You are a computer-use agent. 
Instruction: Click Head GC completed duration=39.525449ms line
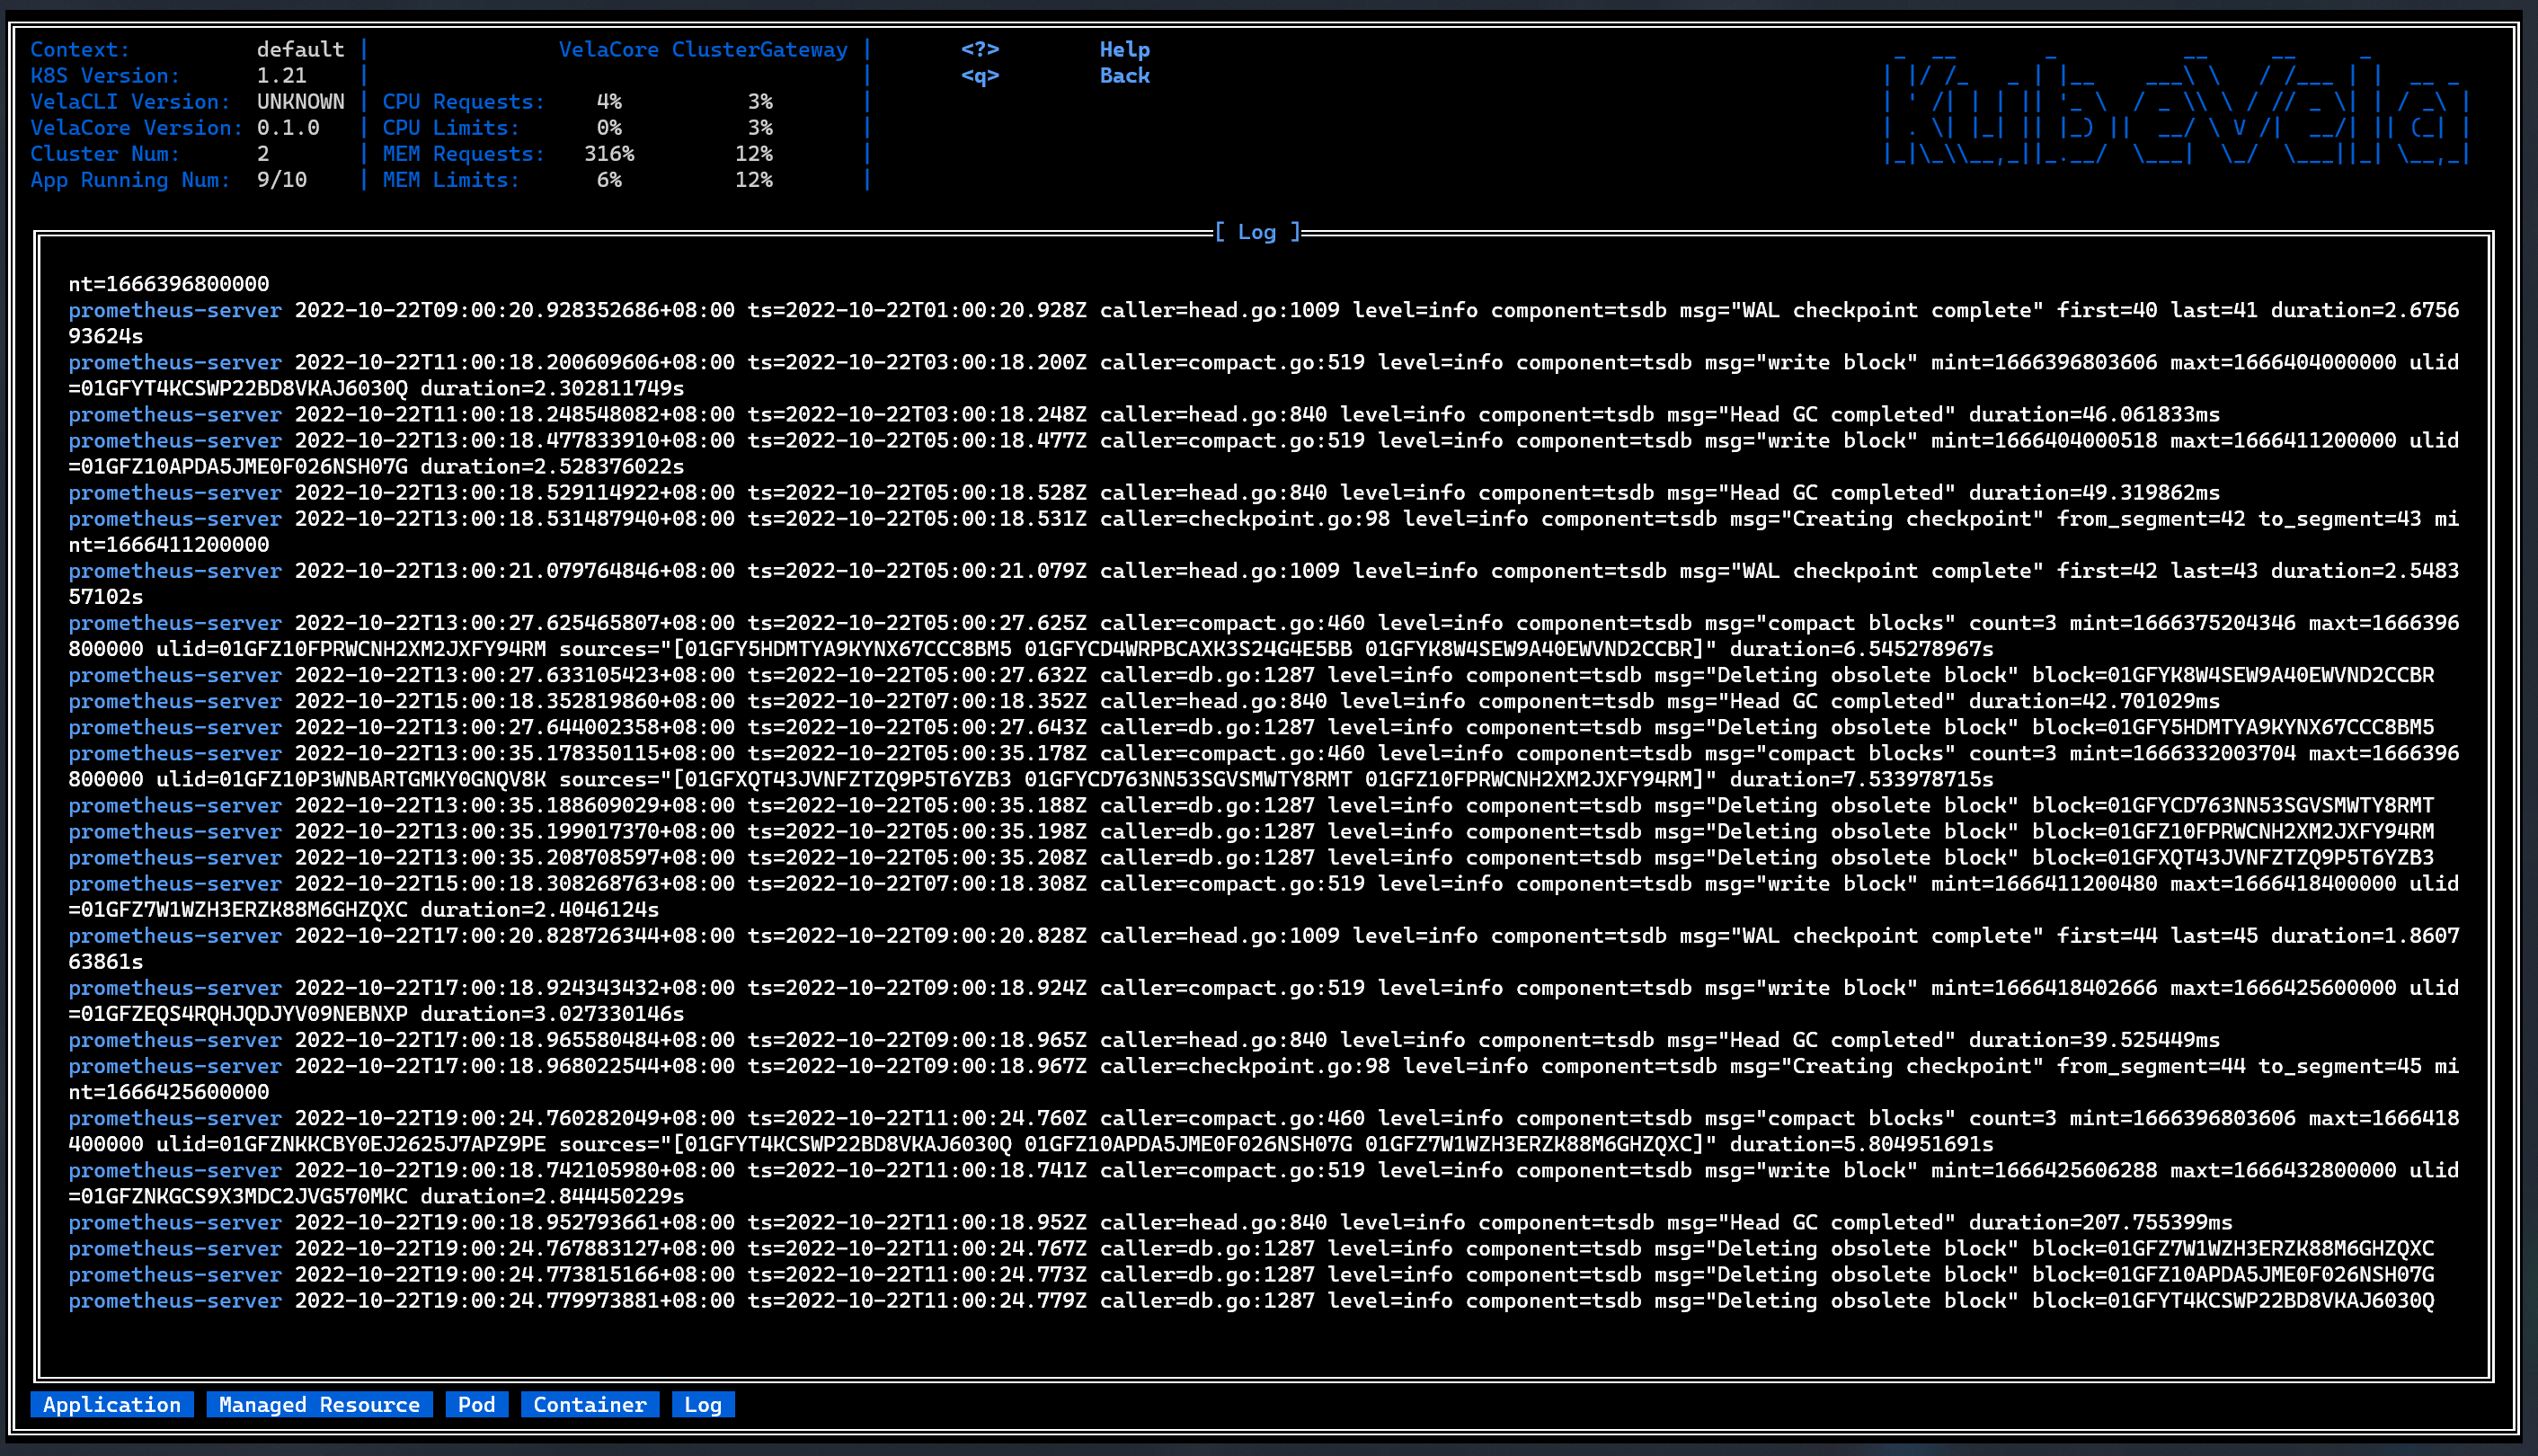point(1144,1040)
